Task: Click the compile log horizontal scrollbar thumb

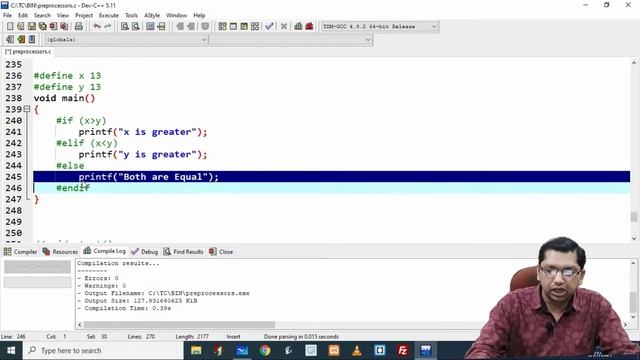Action: click(179, 324)
